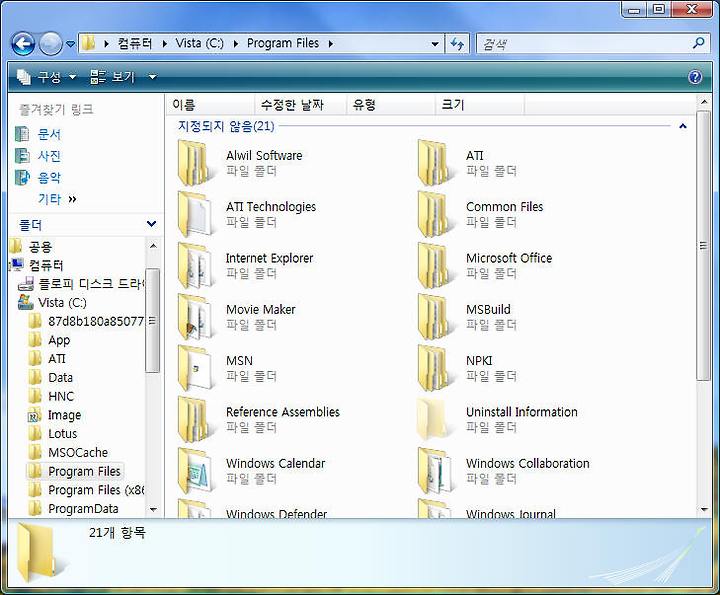This screenshot has height=595, width=720.
Task: Click the Program Files breadcrumb segment
Action: click(x=283, y=44)
